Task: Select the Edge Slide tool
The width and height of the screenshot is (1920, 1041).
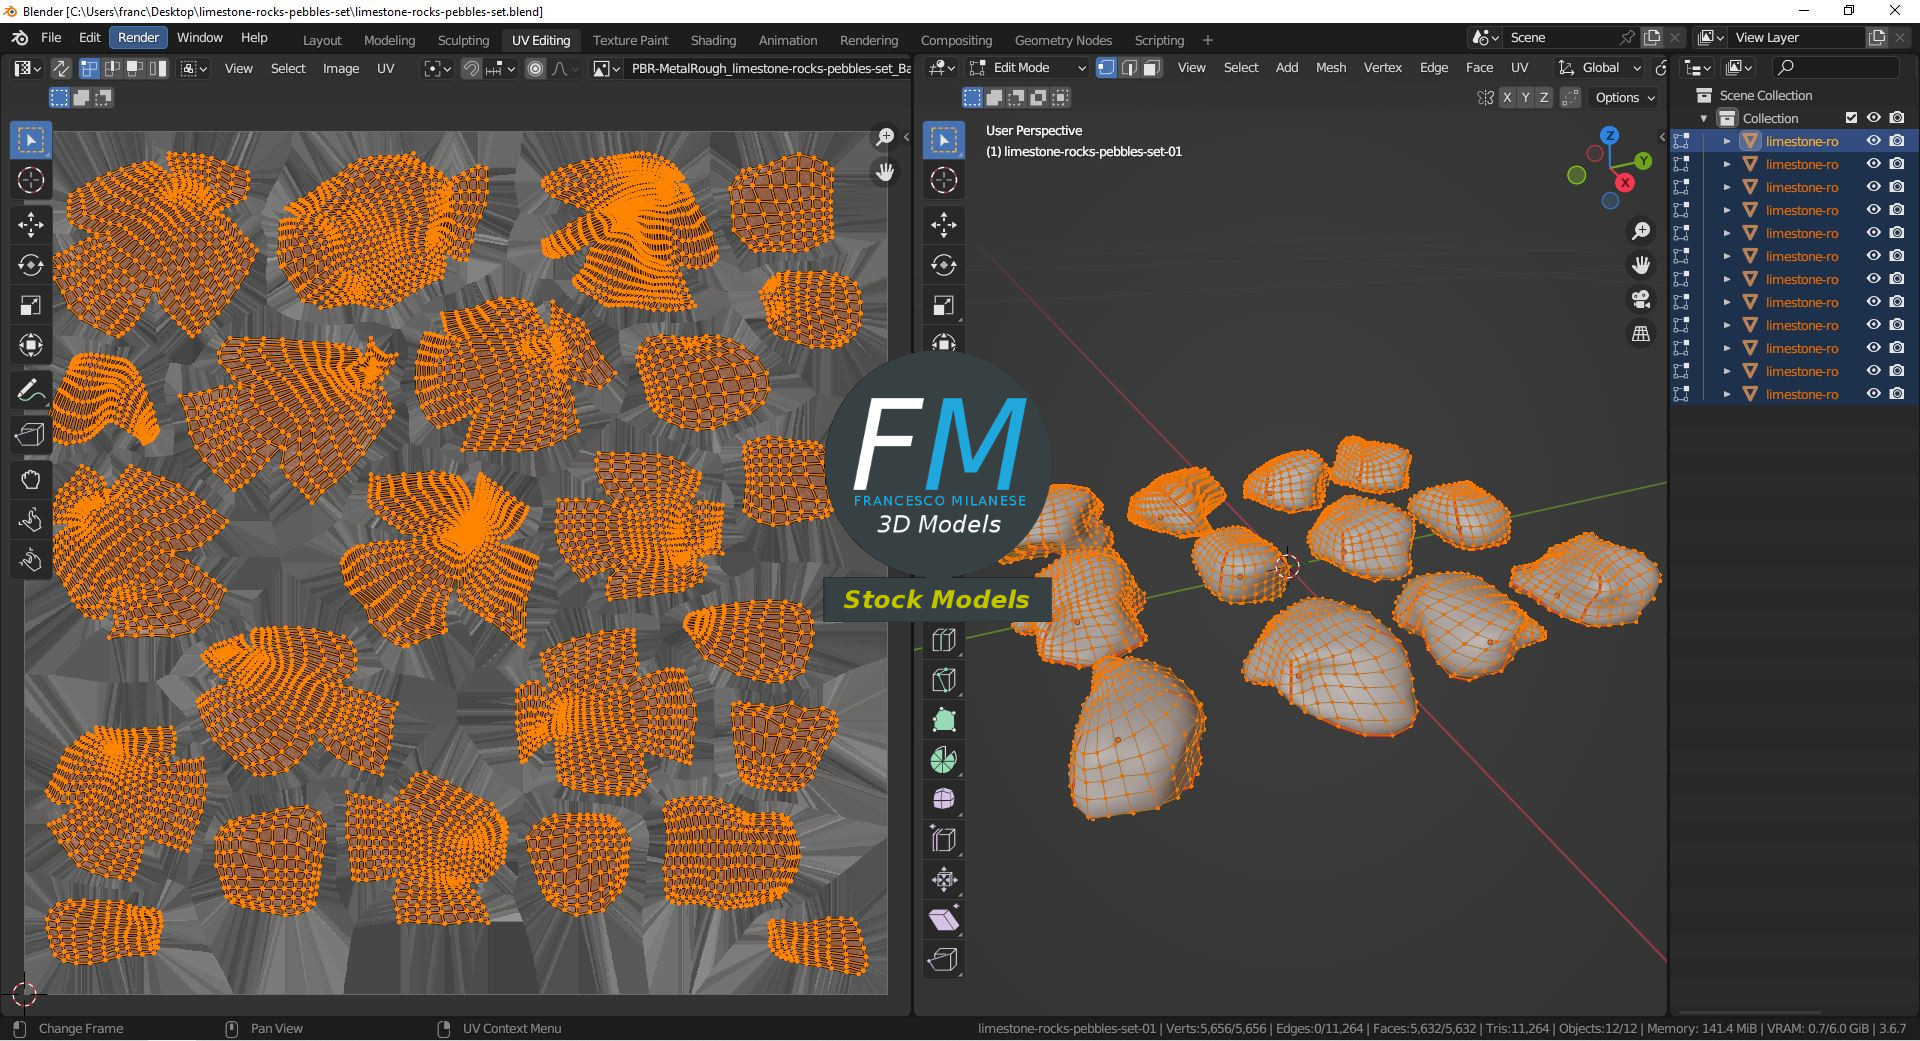Action: point(944,840)
